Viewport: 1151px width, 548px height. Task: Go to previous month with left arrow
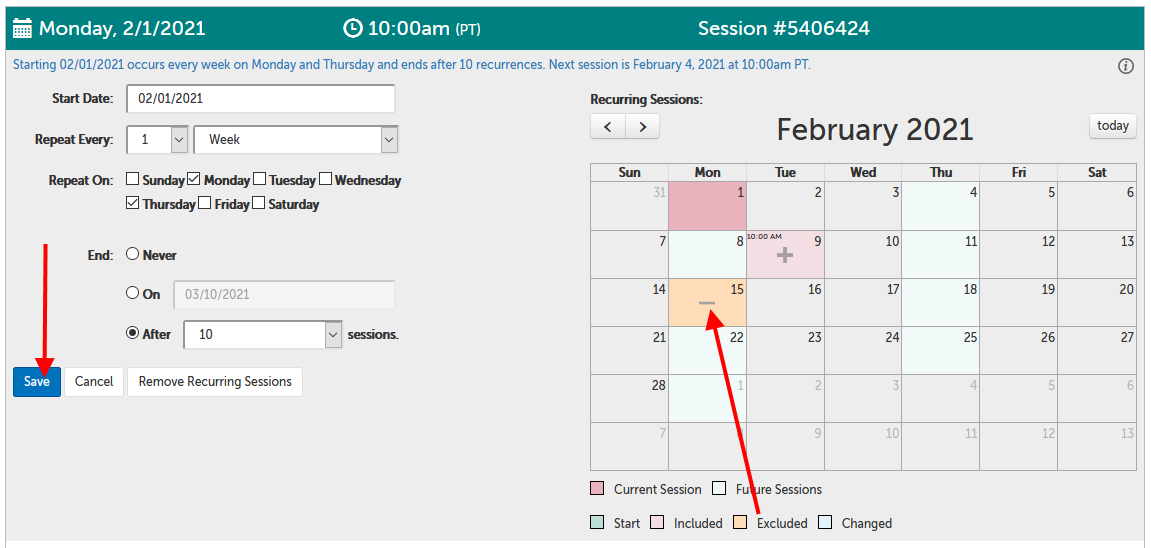tap(608, 127)
